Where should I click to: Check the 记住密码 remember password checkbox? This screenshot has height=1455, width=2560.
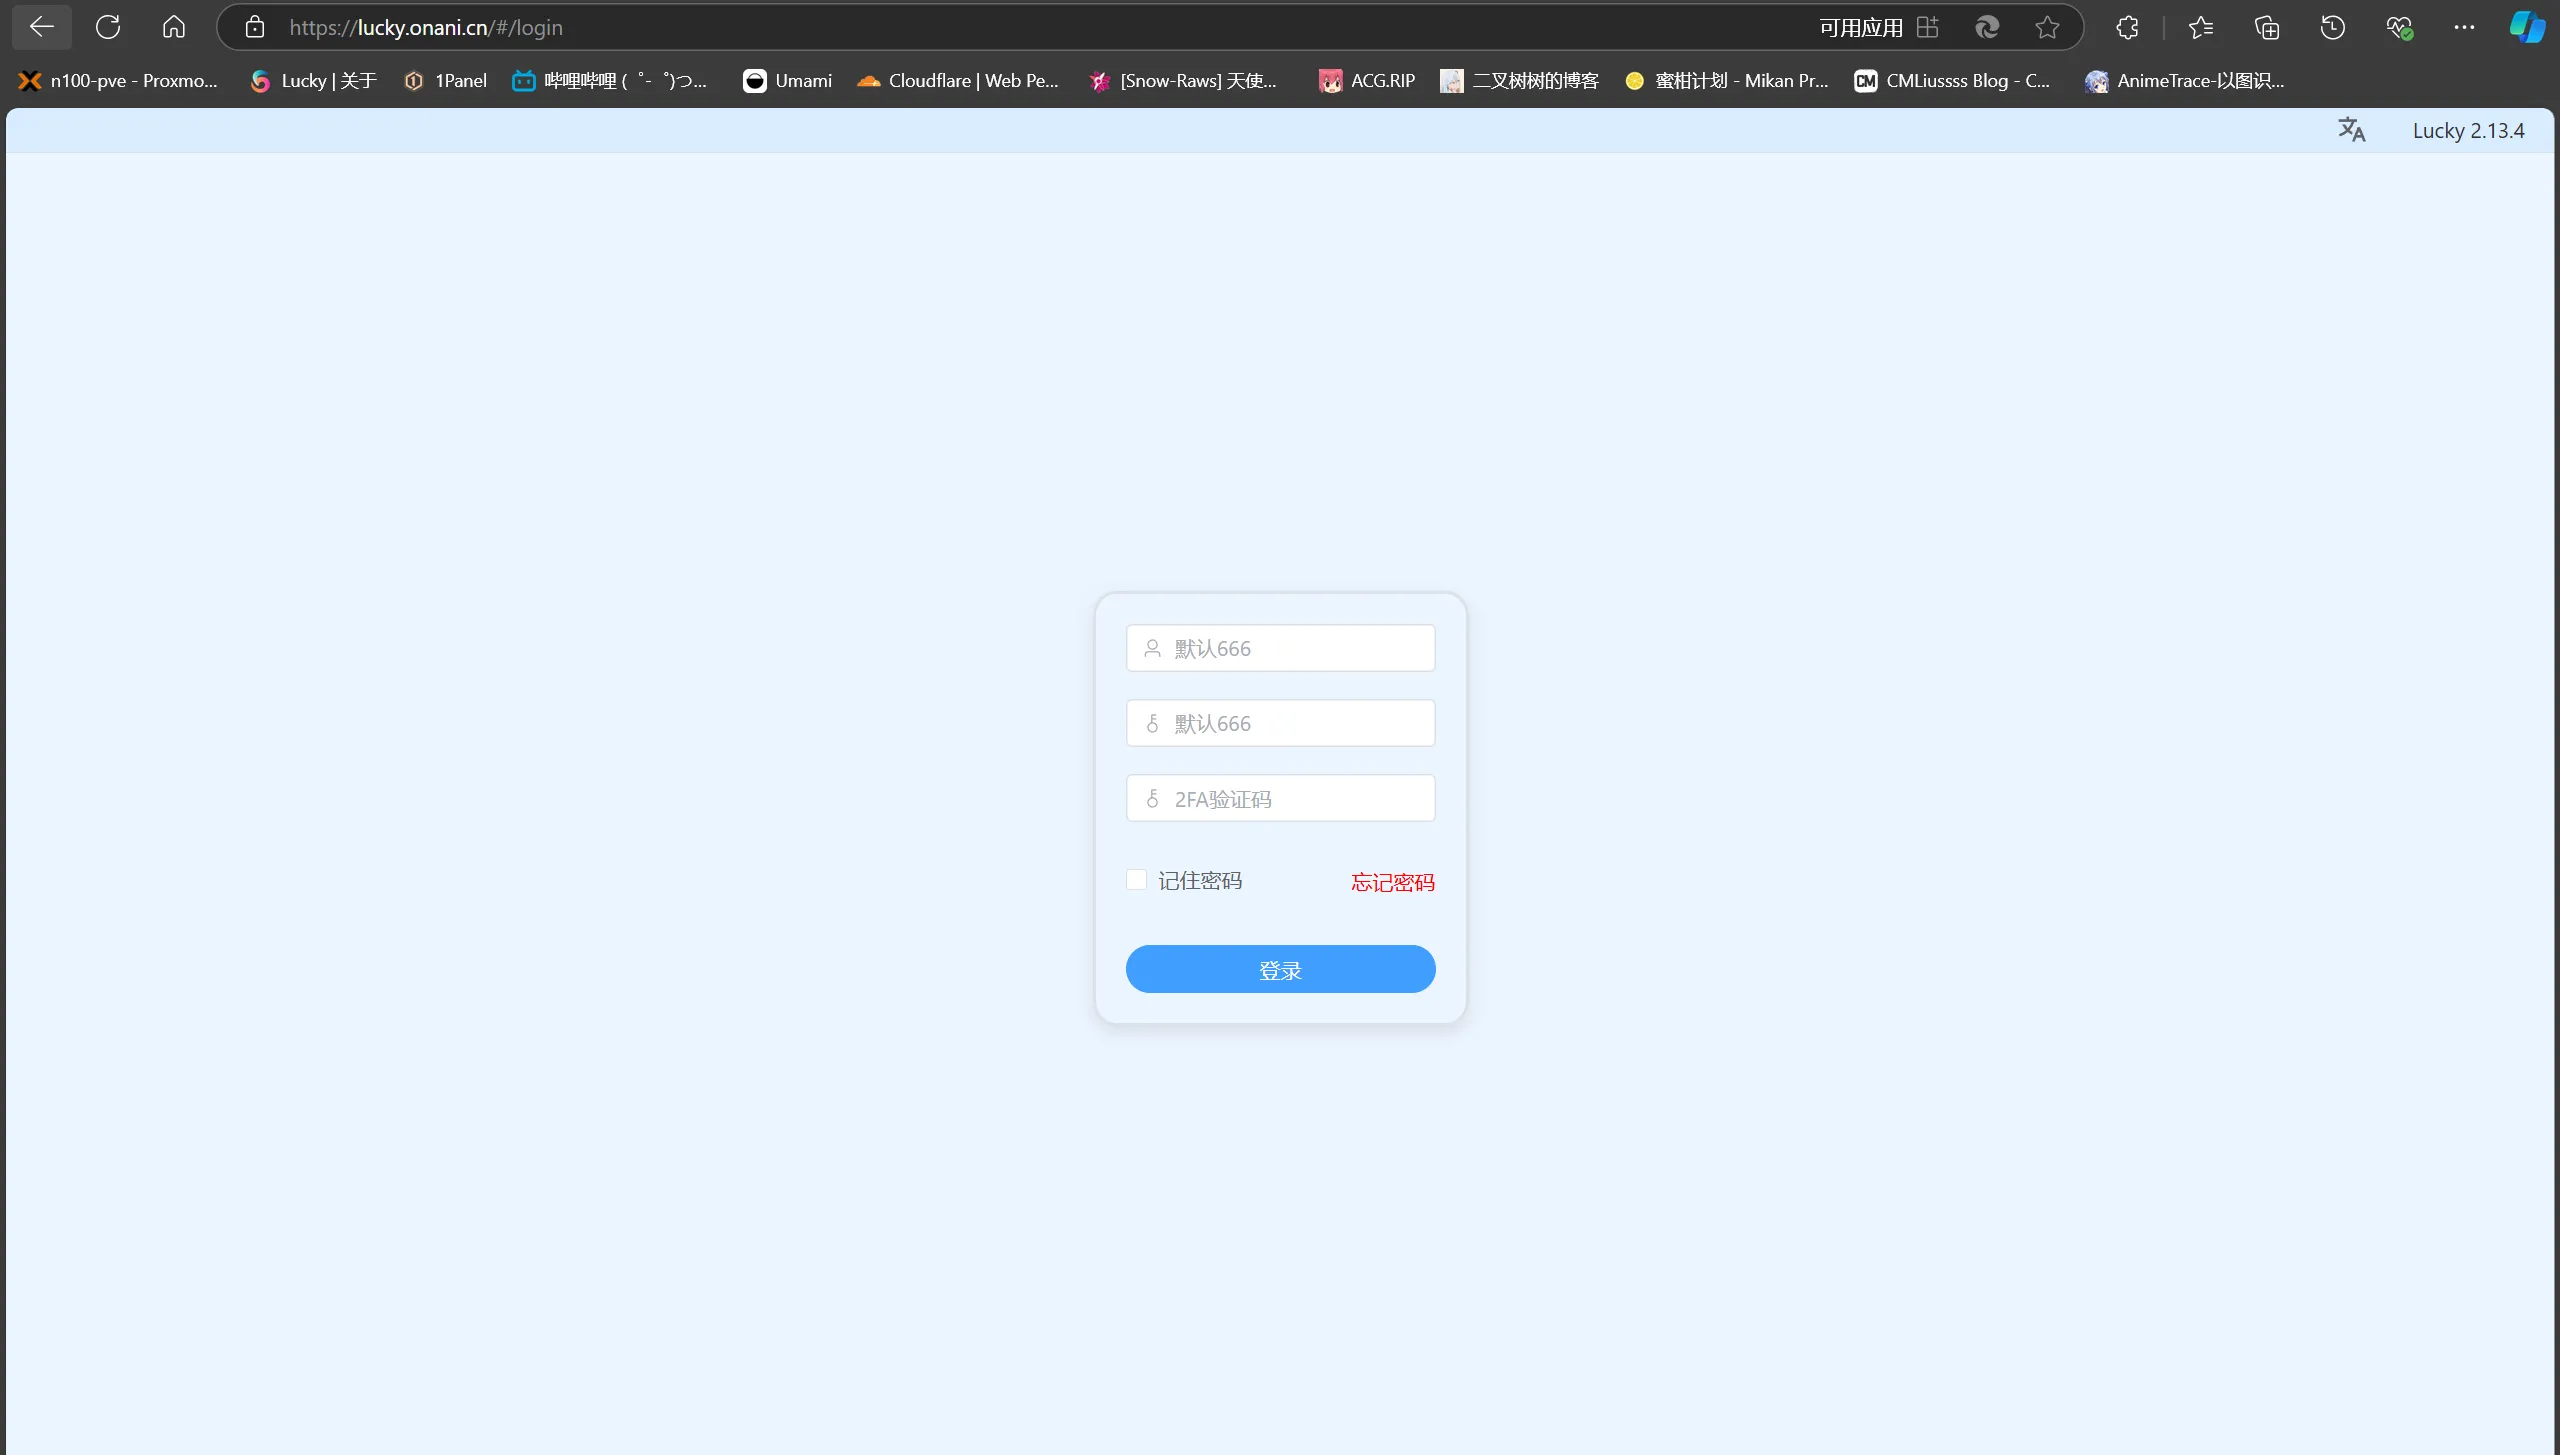click(1136, 880)
